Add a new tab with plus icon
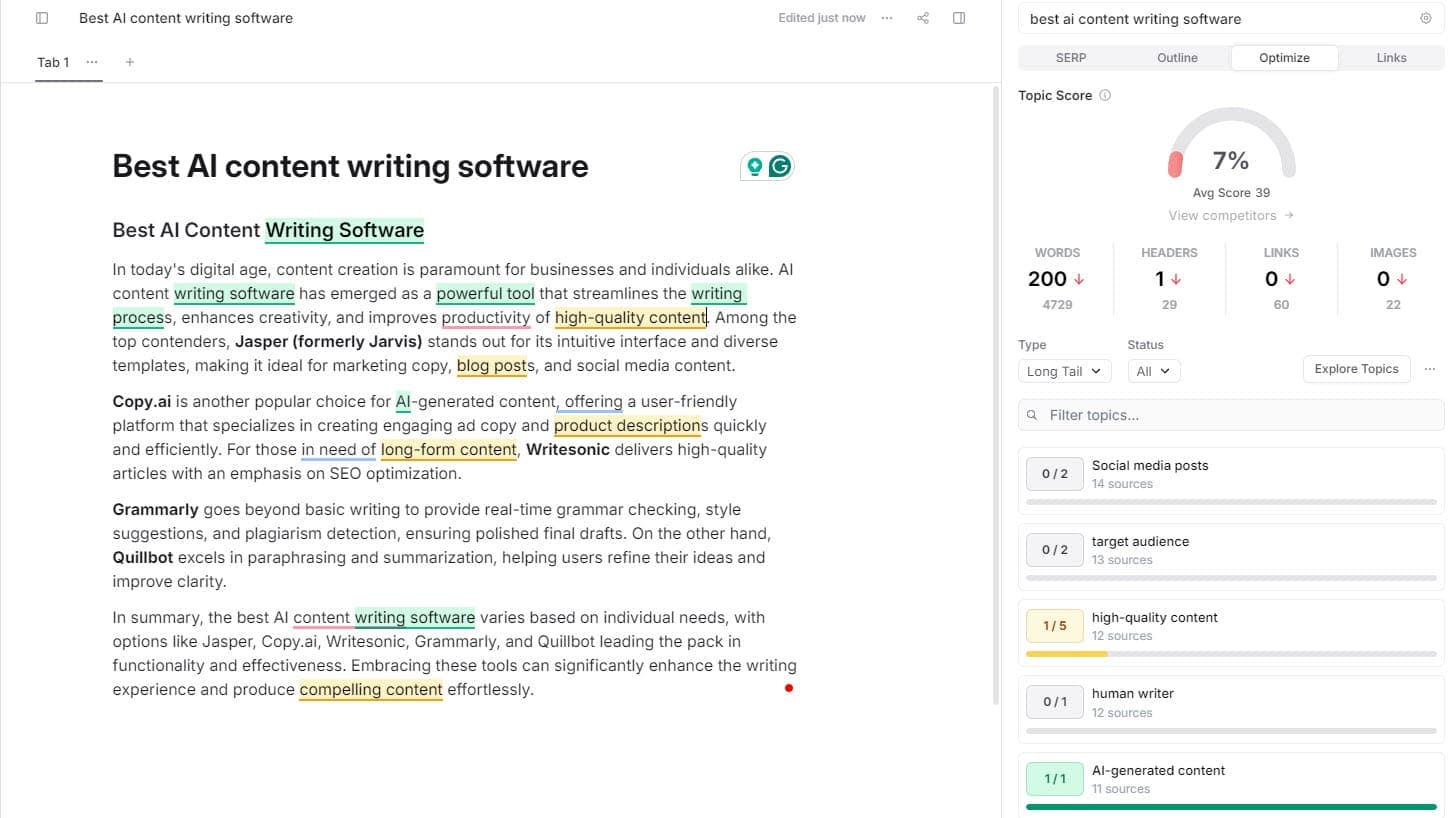 coord(130,62)
